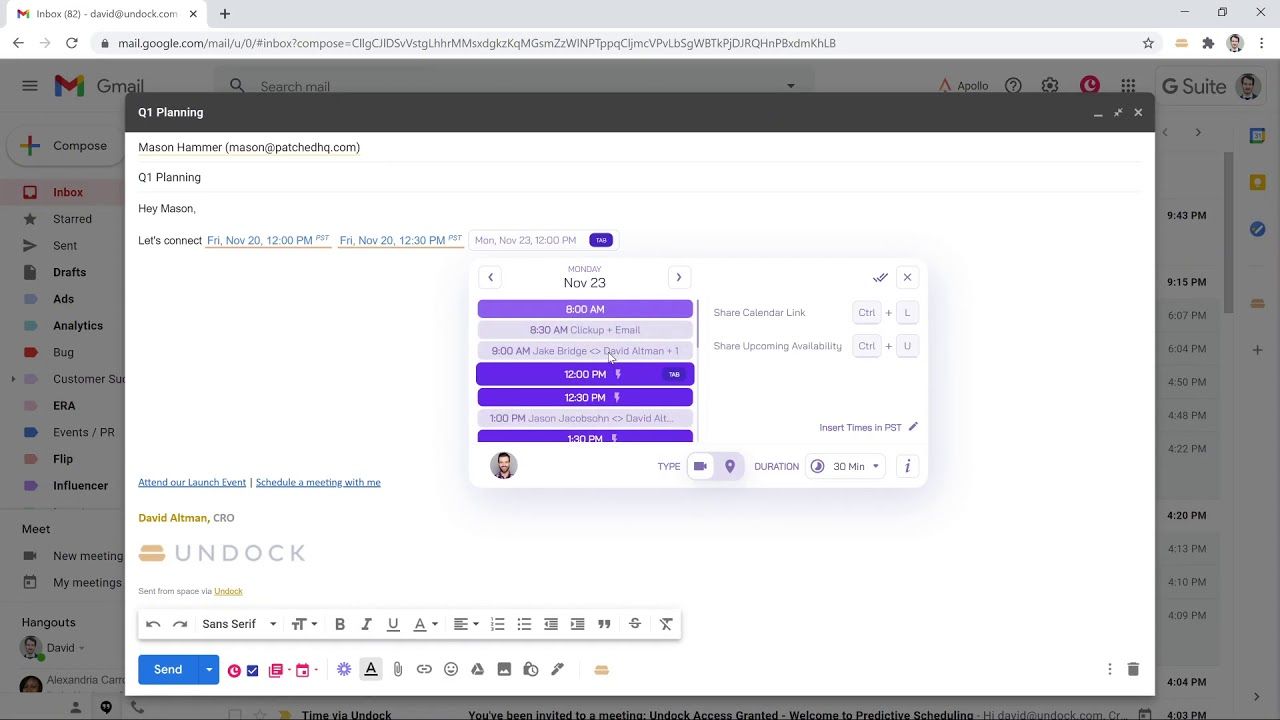Open the font size dropdown

point(304,624)
